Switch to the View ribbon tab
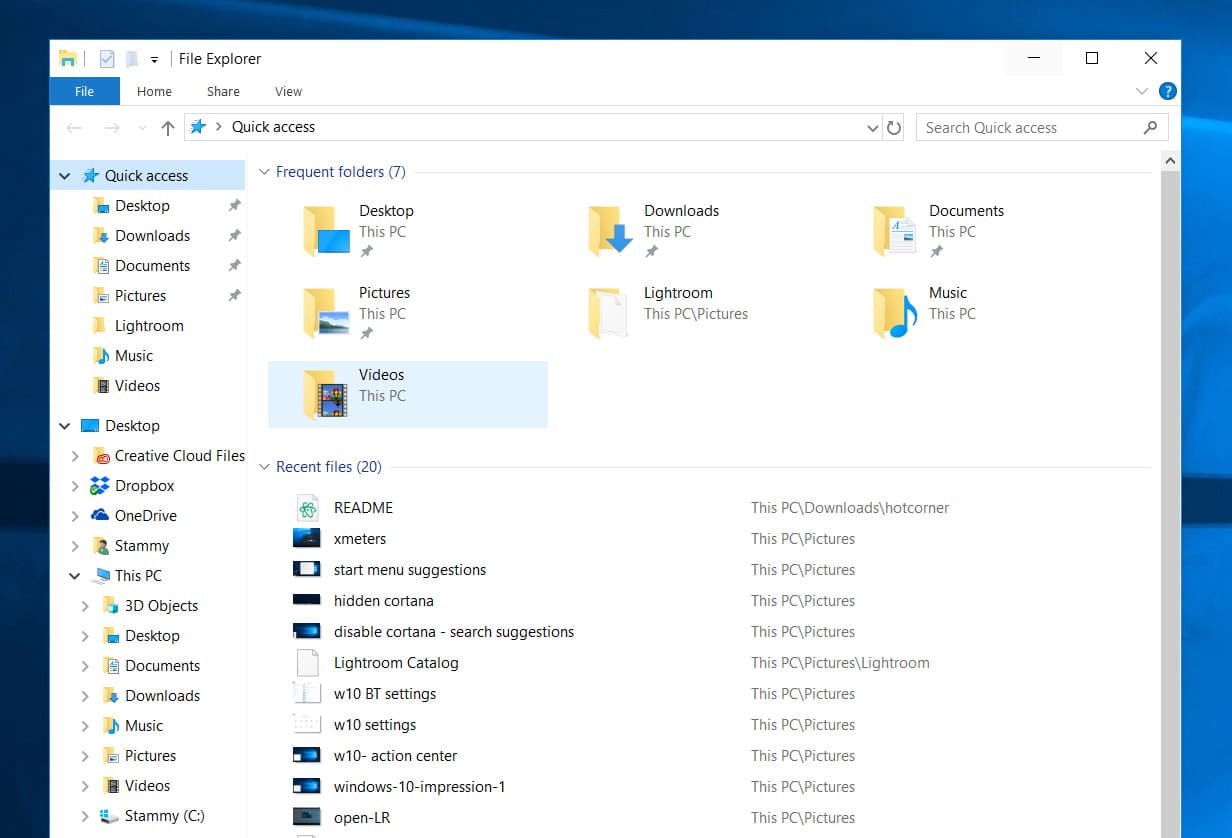Image resolution: width=1232 pixels, height=838 pixels. tap(288, 91)
